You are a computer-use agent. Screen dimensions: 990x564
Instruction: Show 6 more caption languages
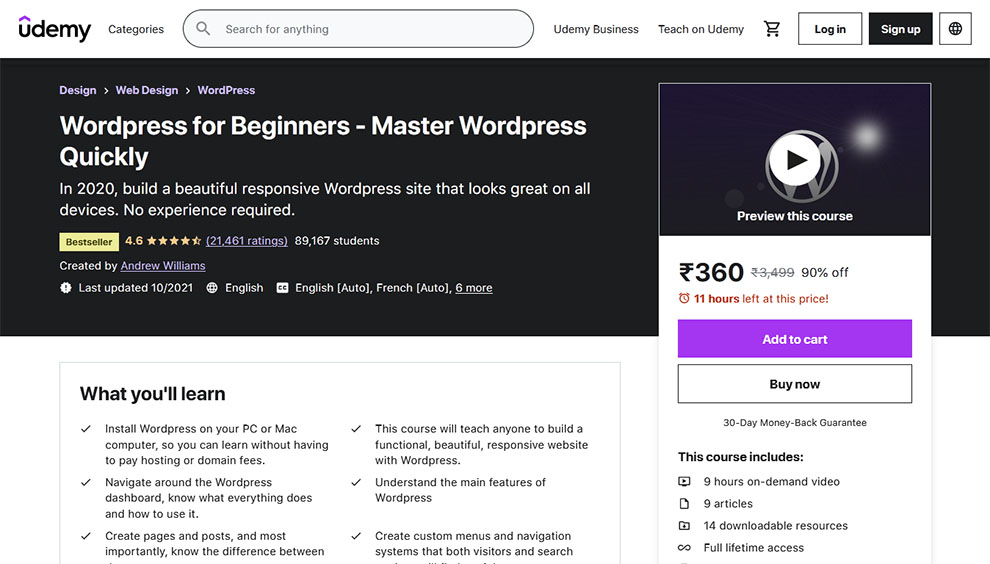click(x=474, y=288)
